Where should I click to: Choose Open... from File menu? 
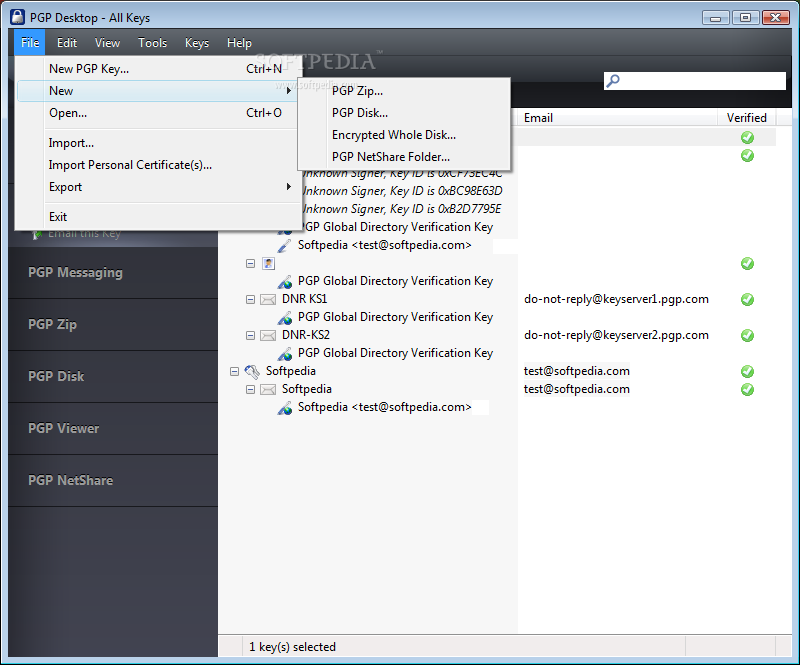(x=157, y=113)
